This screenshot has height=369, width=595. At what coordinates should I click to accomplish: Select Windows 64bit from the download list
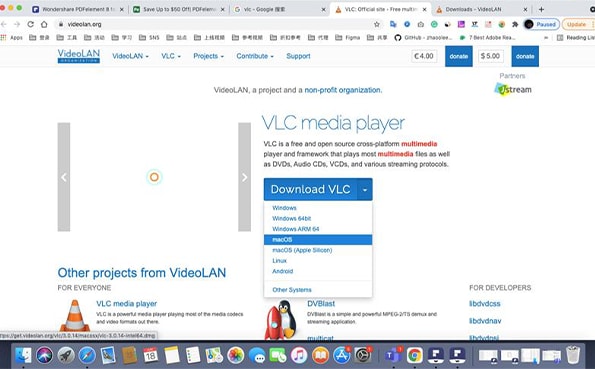pos(291,218)
